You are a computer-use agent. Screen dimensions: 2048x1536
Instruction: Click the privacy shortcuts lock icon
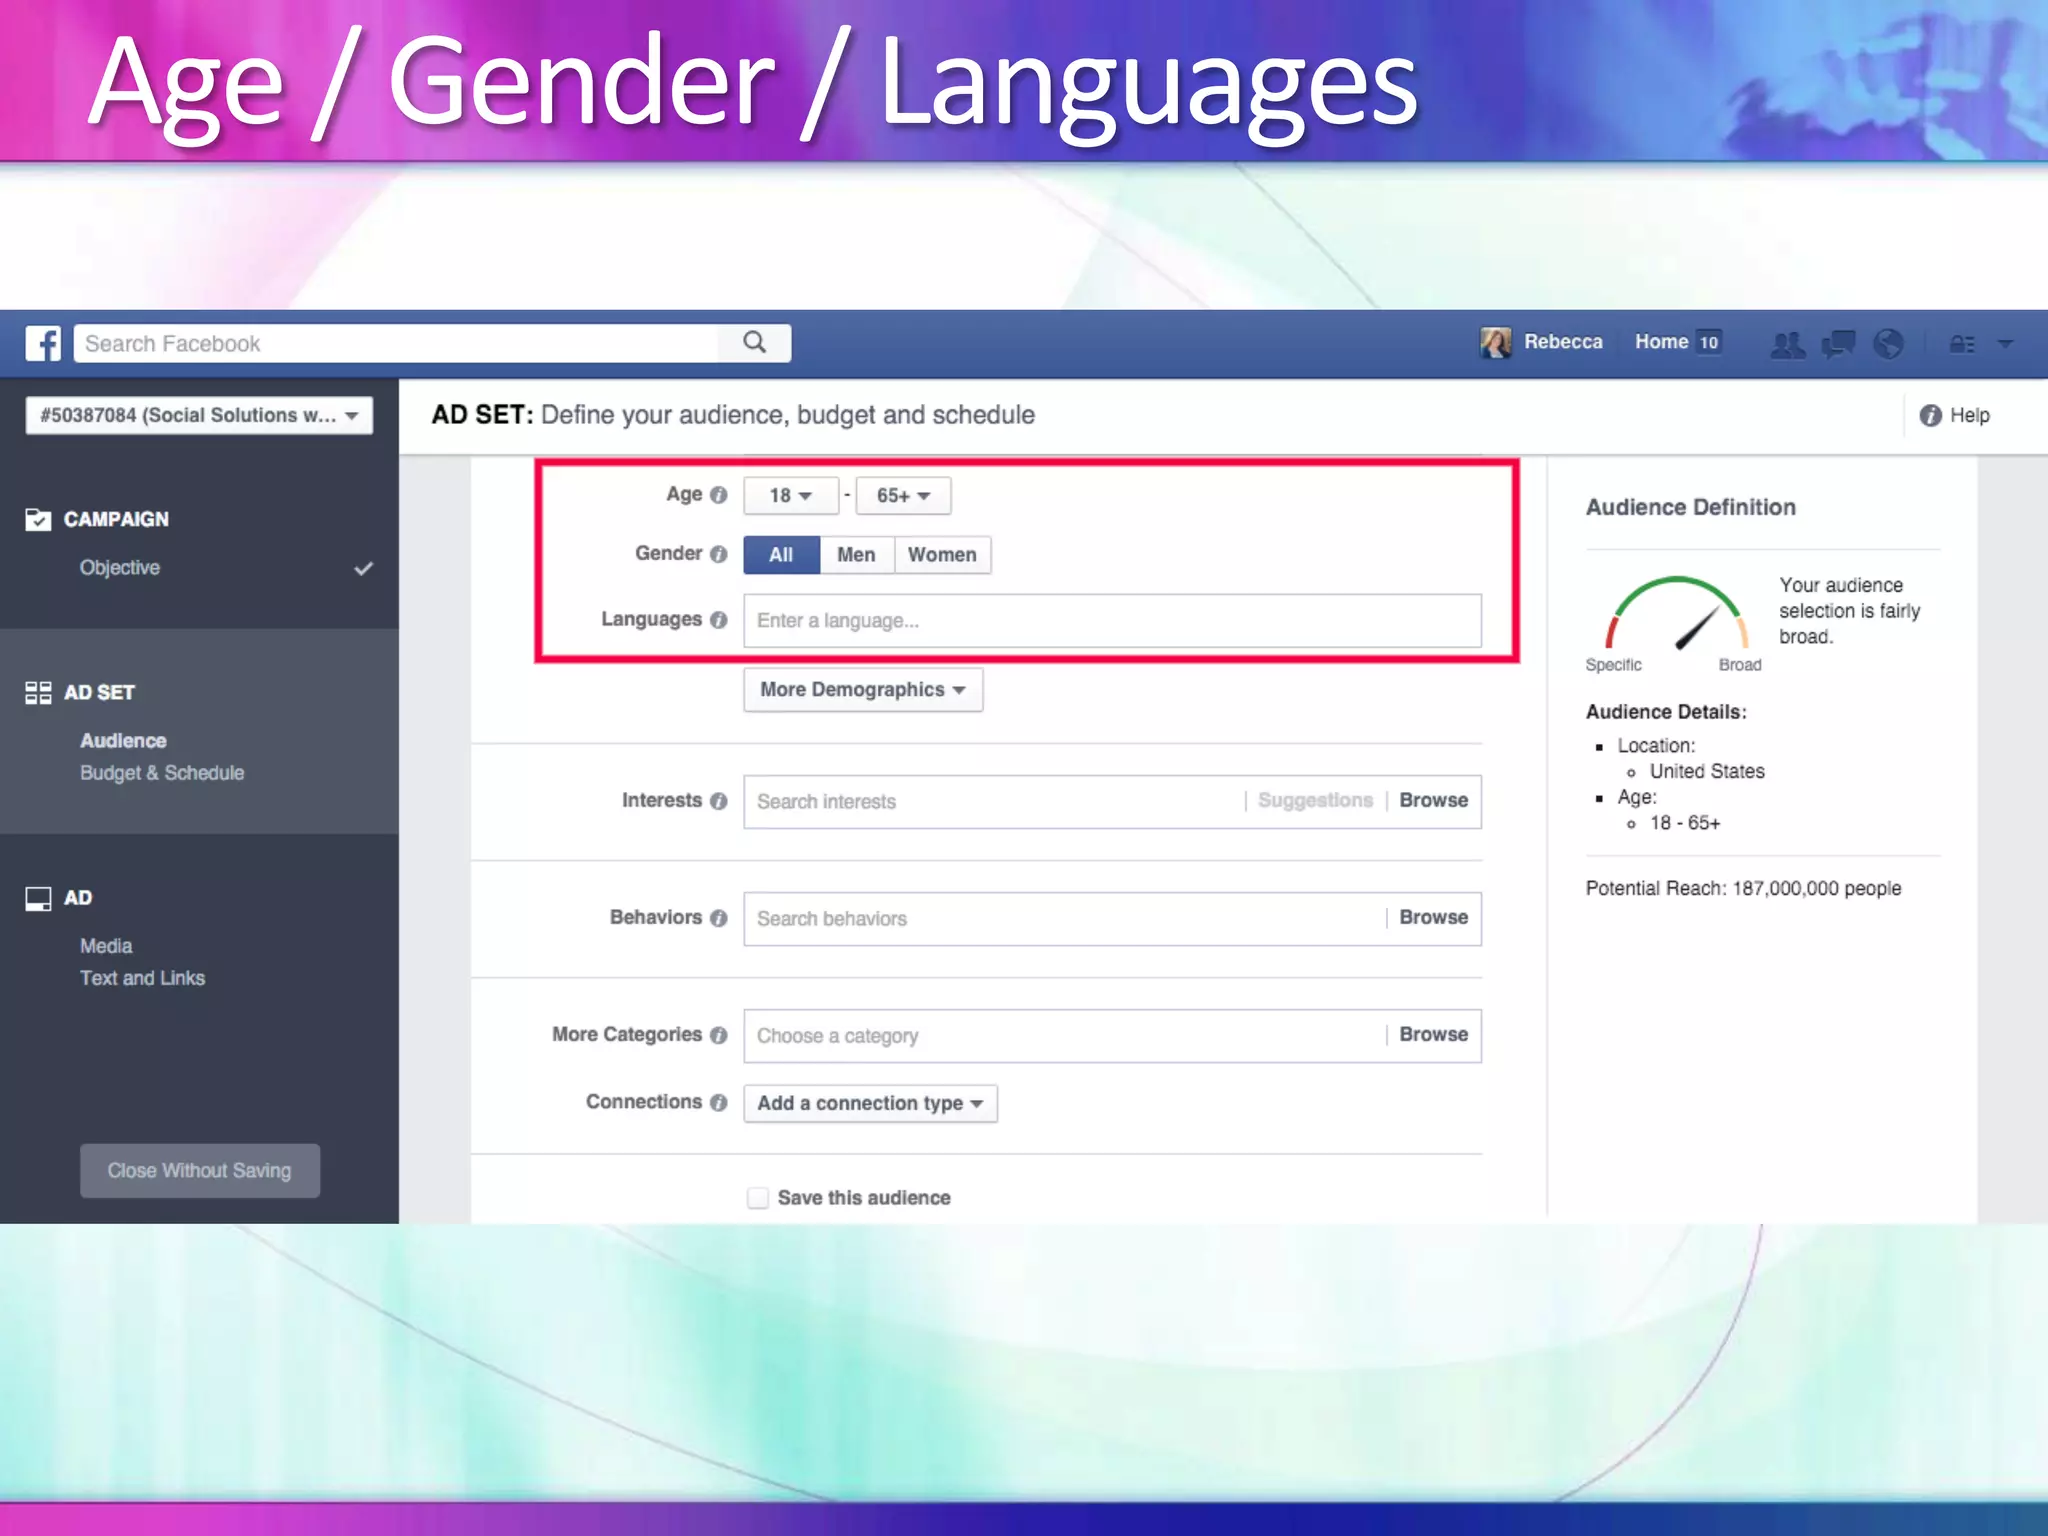point(1961,344)
